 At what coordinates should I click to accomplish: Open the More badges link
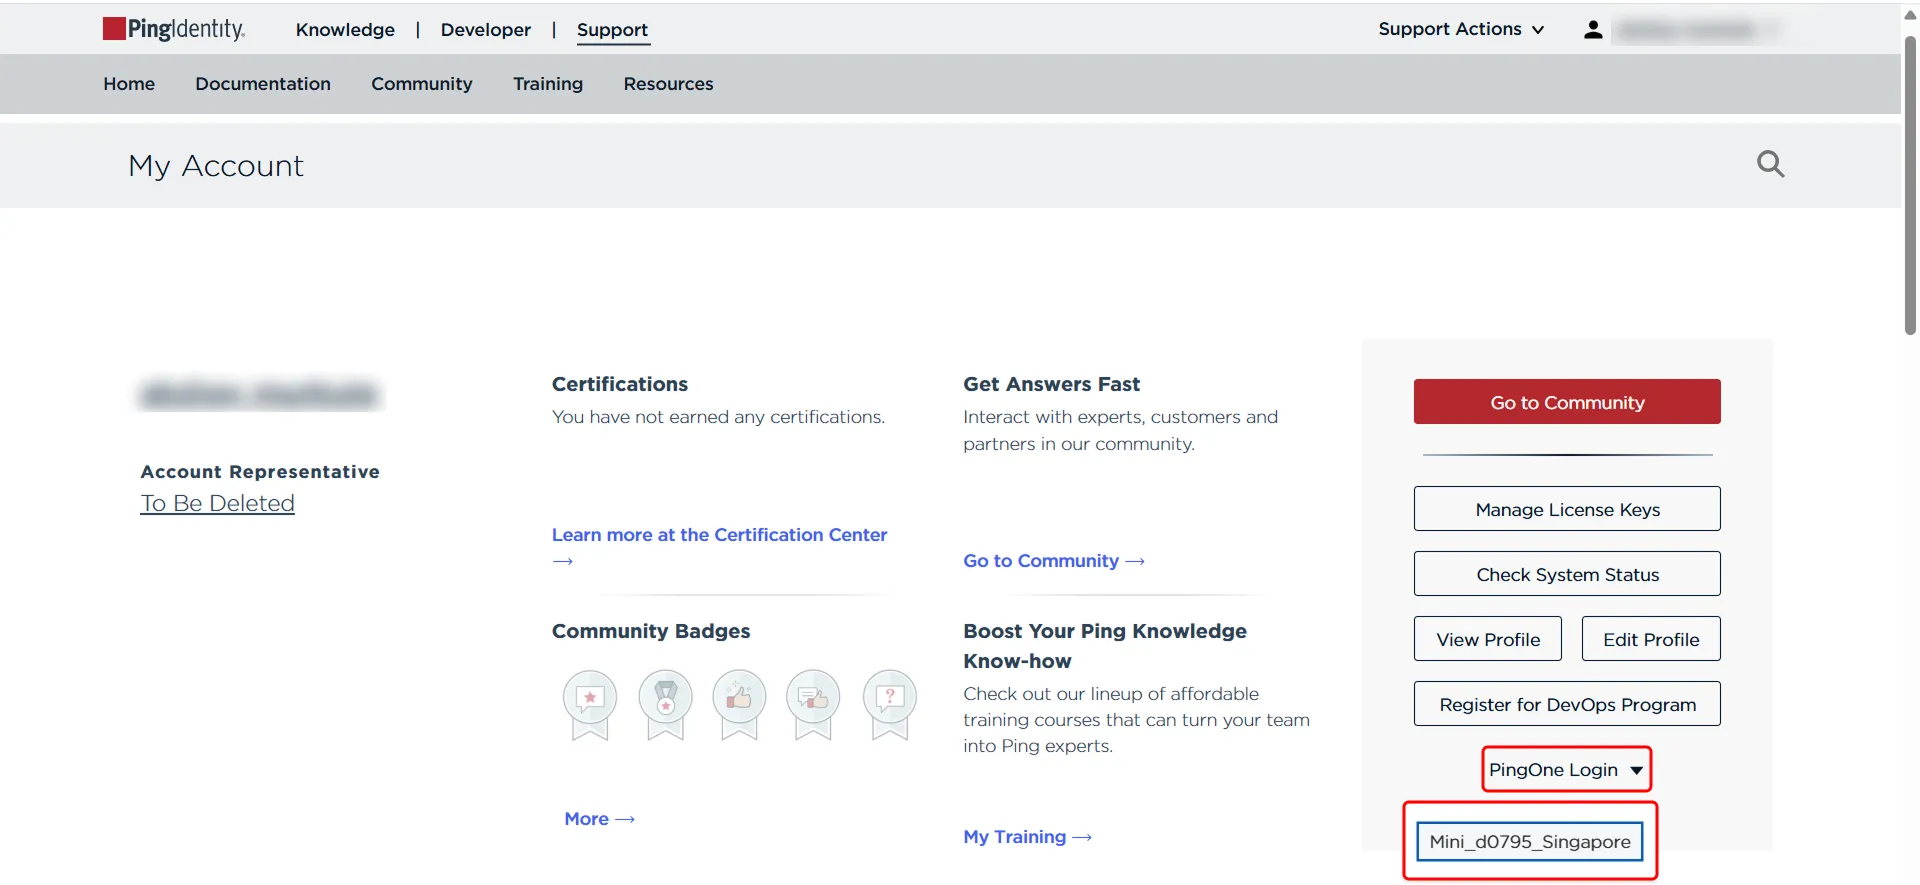(599, 819)
